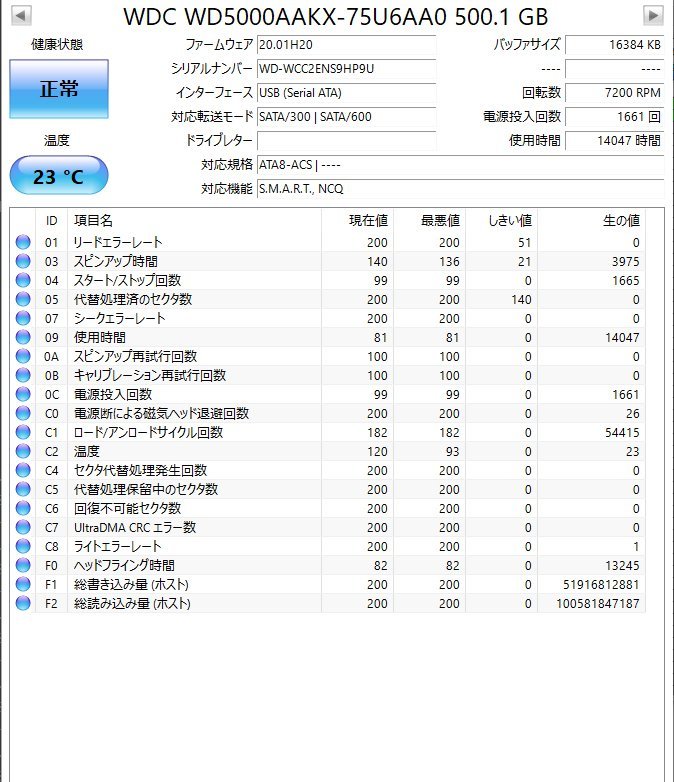674x782 pixels.
Task: Select the ライトエラーレート row name
Action: [x=117, y=546]
